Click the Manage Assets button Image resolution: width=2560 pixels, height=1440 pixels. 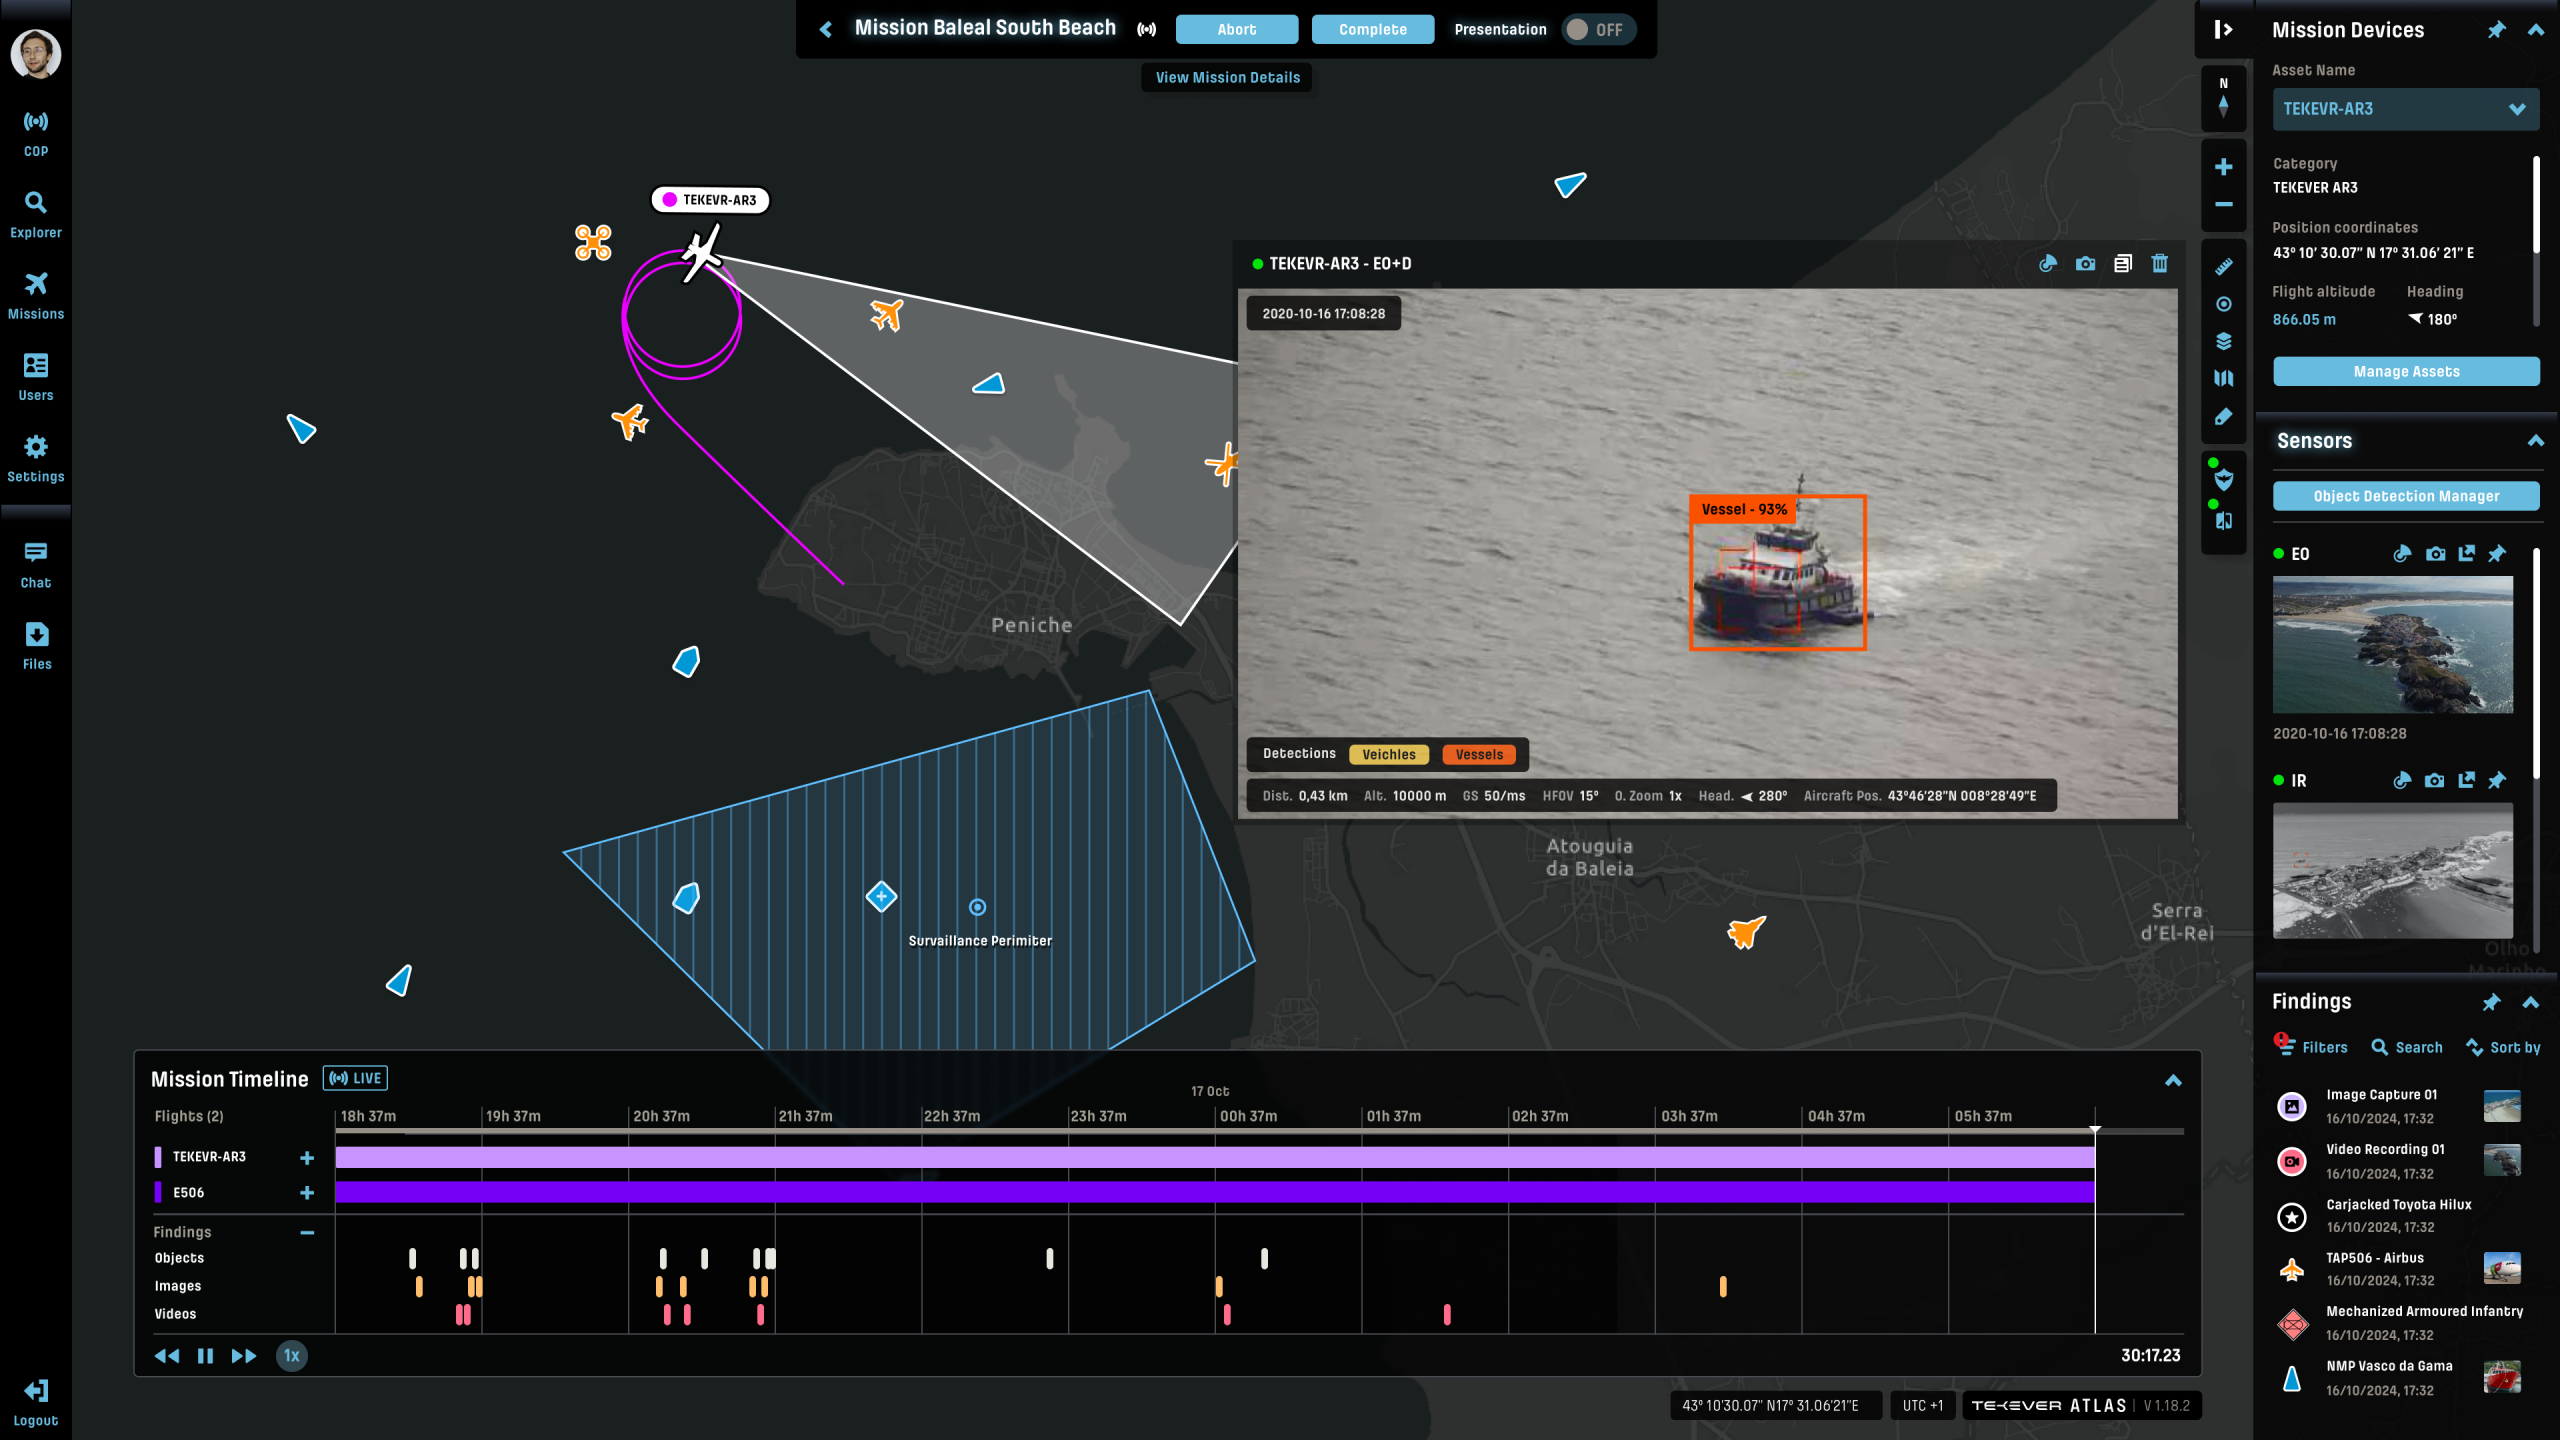(x=2405, y=371)
